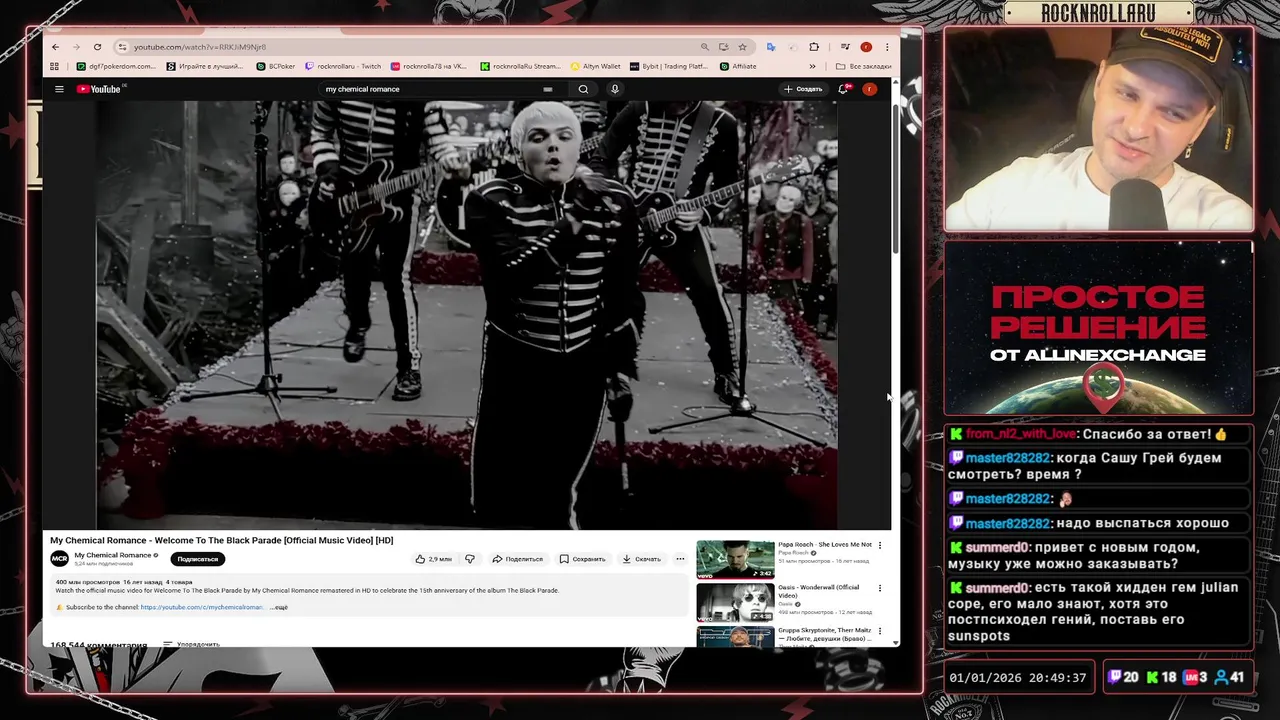The image size is (1280, 720).
Task: Go forward in browser history
Action: pyautogui.click(x=76, y=47)
